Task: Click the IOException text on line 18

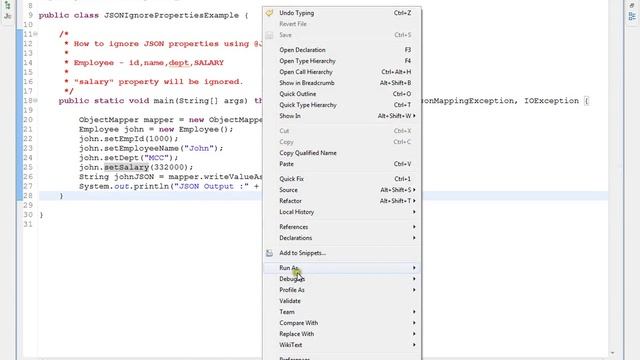Action: (x=551, y=101)
